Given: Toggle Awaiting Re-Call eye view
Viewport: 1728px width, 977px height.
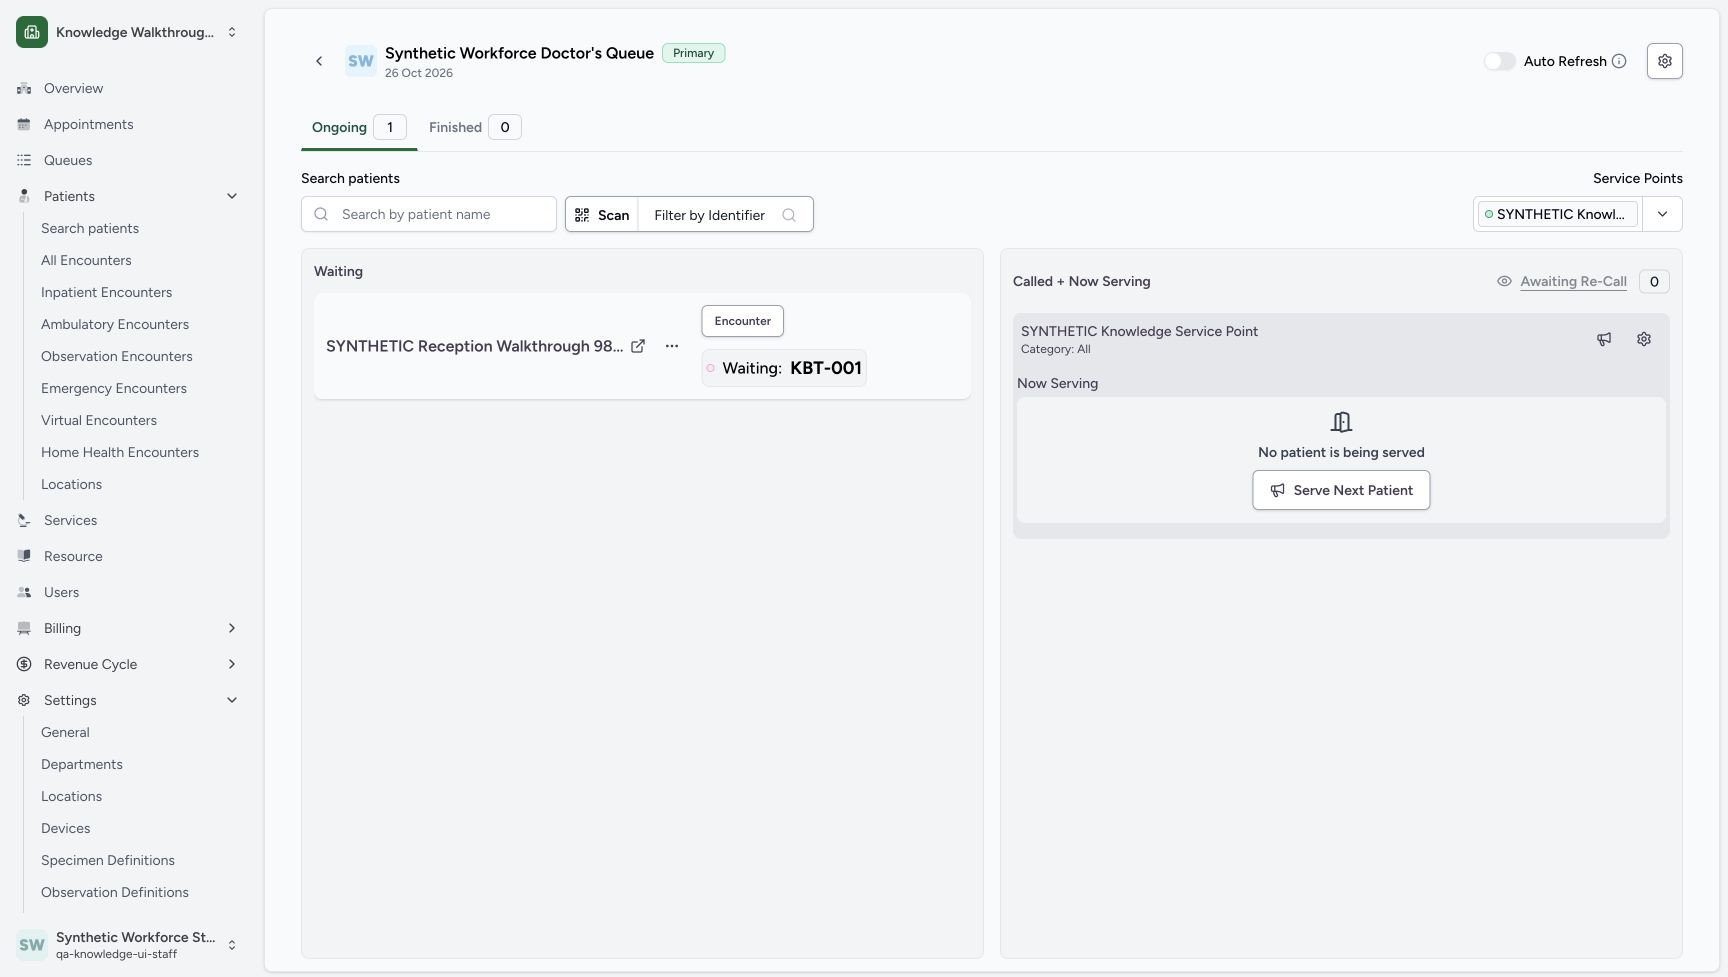Looking at the screenshot, I should (1504, 281).
